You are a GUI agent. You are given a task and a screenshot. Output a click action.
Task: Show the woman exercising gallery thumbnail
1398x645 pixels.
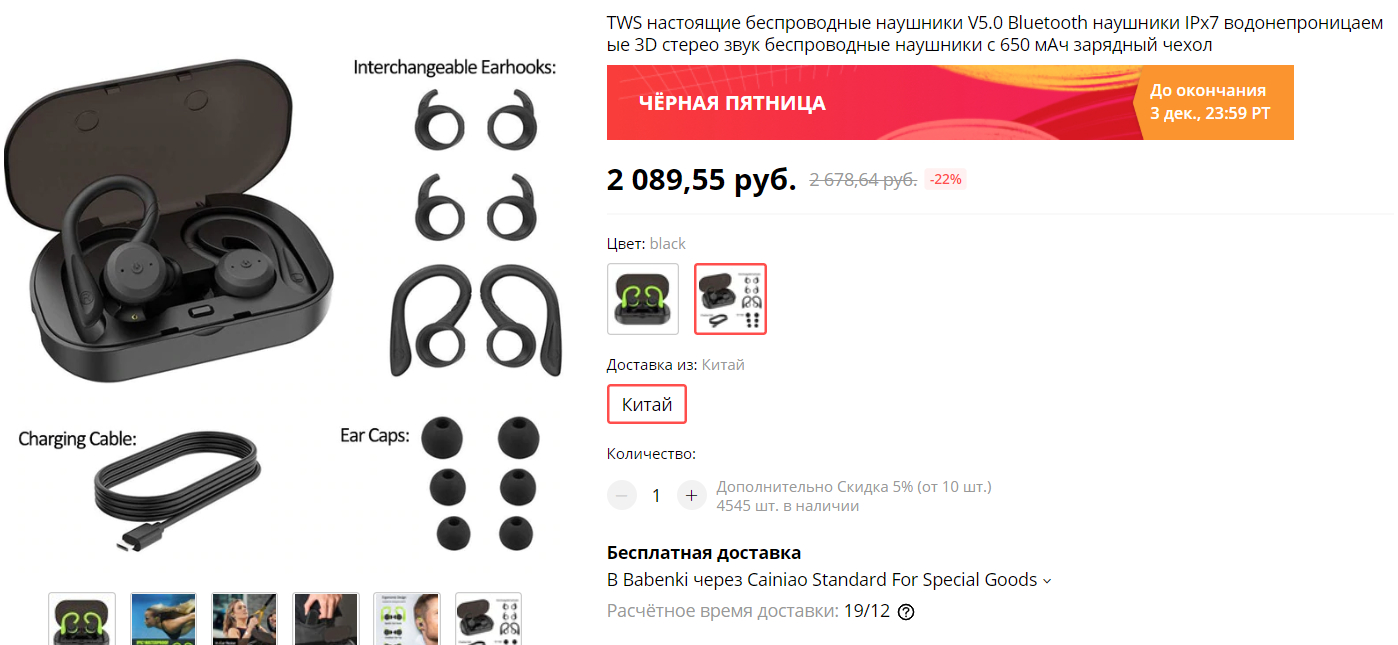[245, 618]
